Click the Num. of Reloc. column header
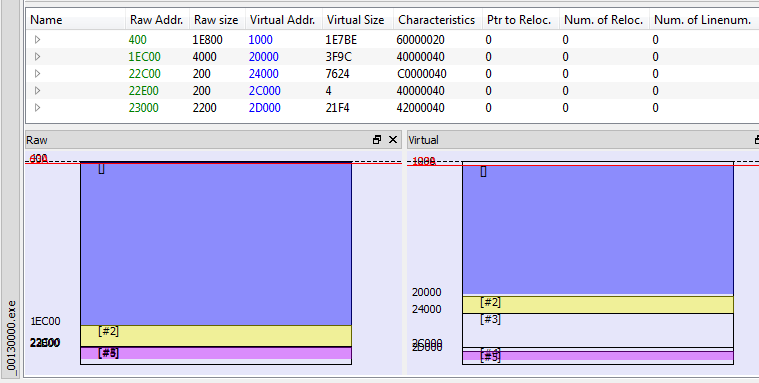The image size is (759, 383). click(604, 20)
